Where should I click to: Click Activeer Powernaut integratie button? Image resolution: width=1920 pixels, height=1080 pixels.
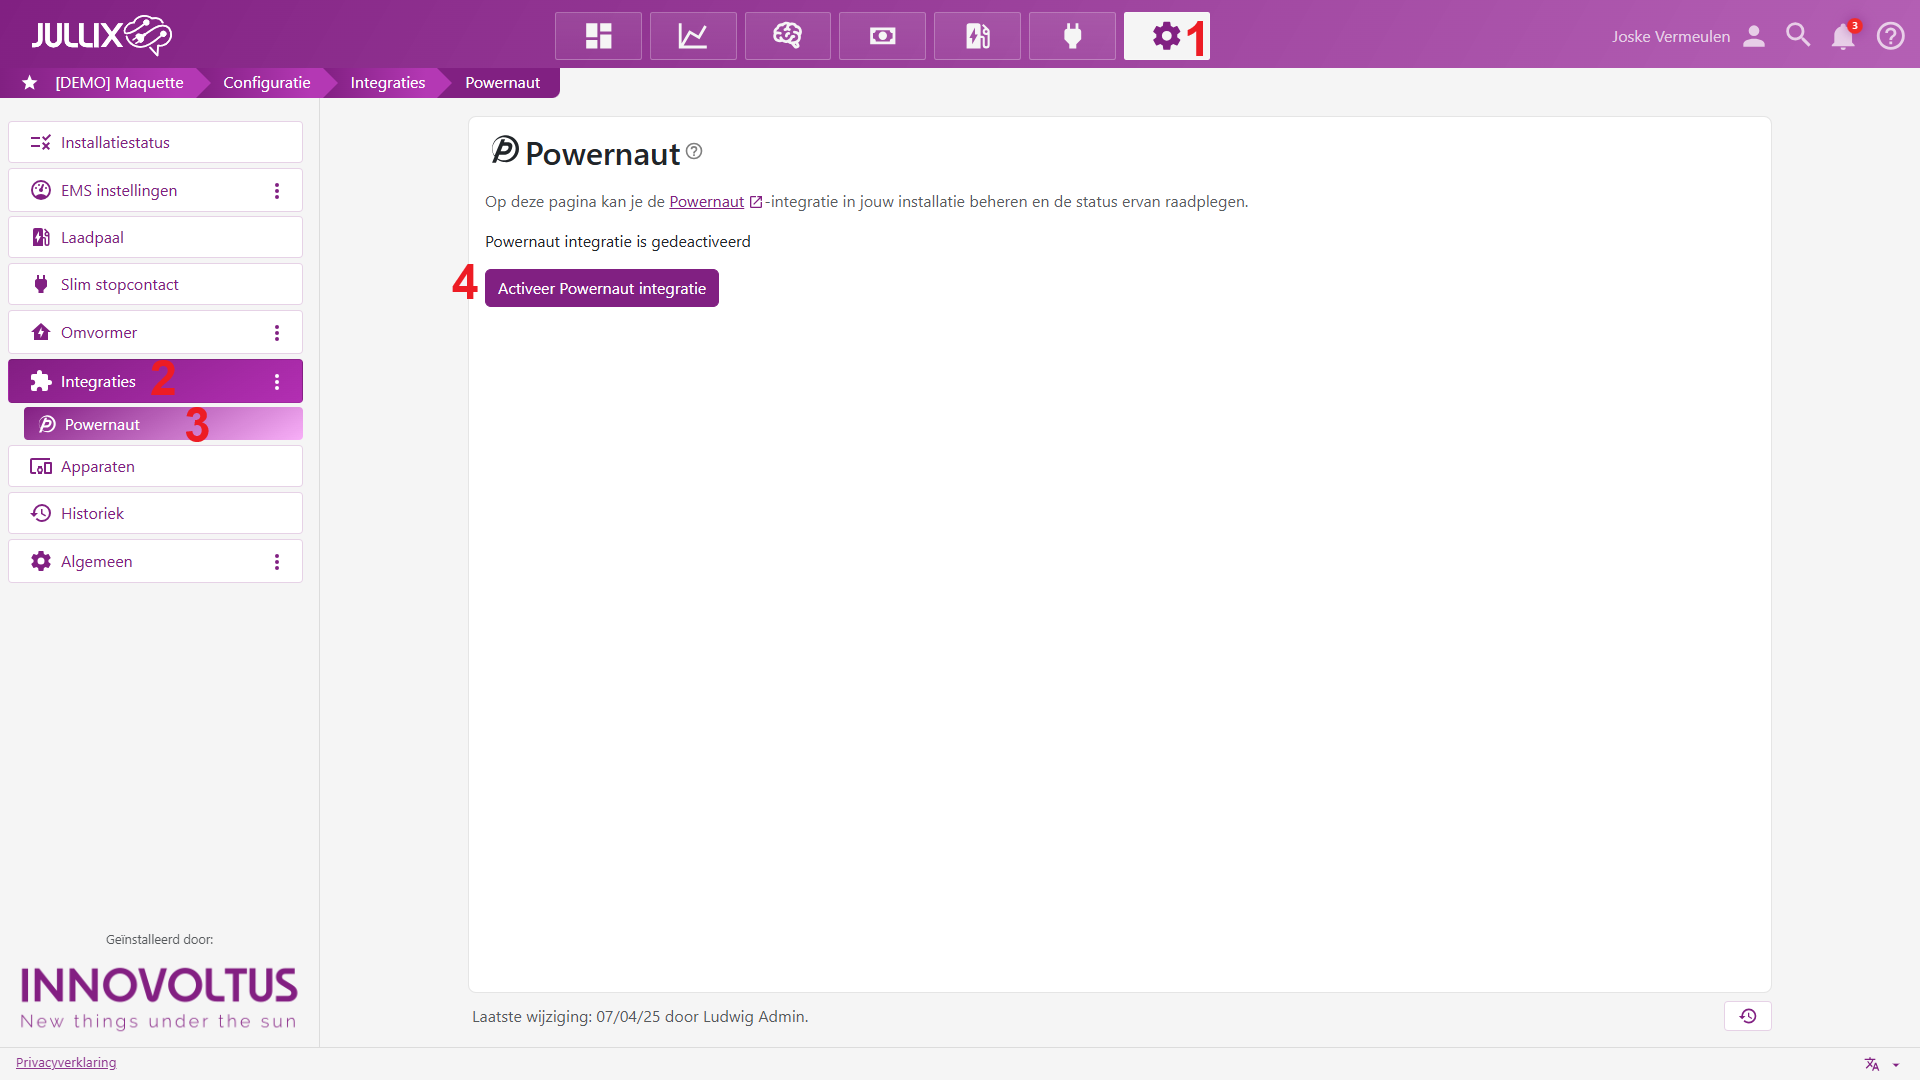pos(601,288)
